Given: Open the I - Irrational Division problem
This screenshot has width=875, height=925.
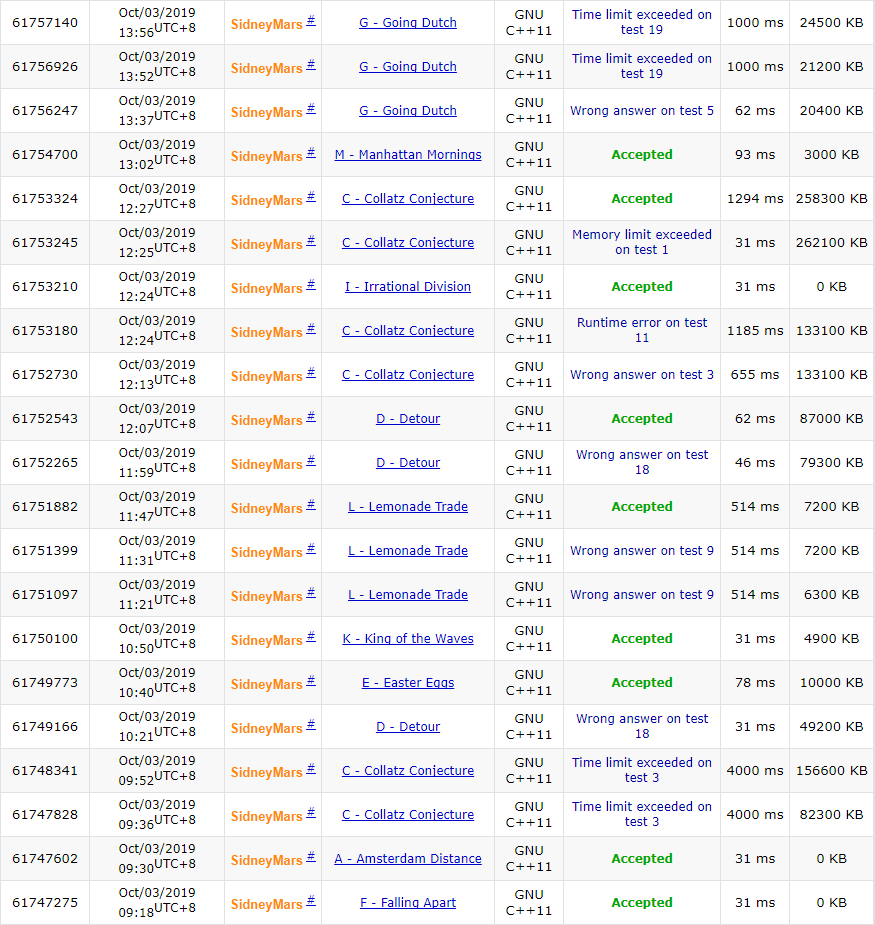Looking at the screenshot, I should 408,287.
